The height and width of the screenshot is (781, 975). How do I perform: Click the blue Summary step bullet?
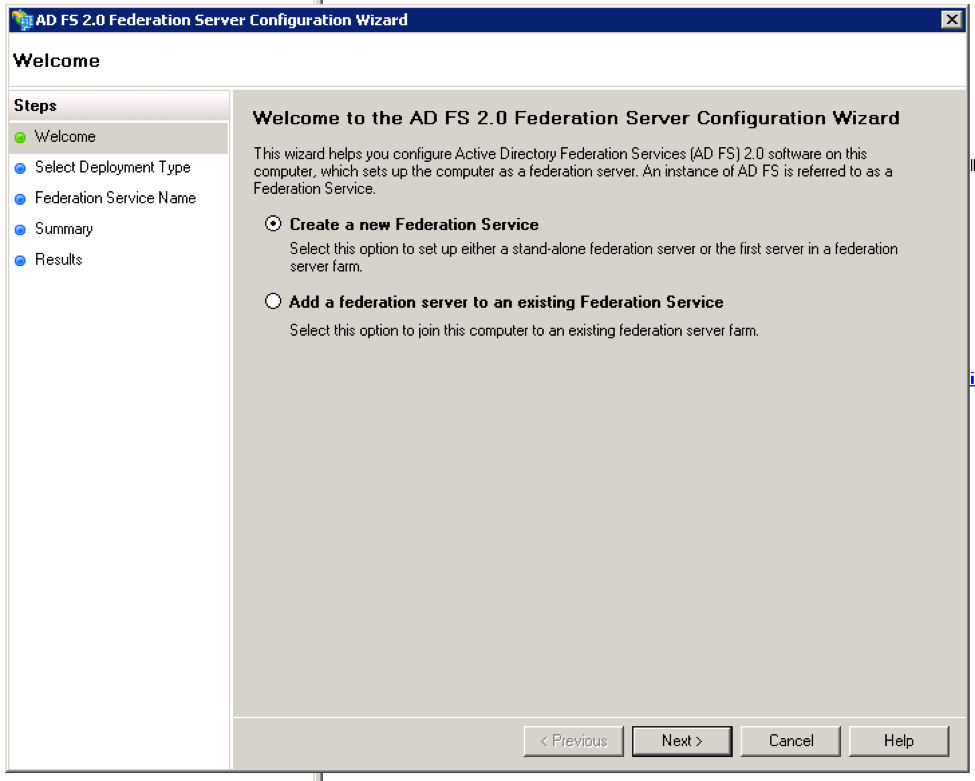(x=21, y=229)
